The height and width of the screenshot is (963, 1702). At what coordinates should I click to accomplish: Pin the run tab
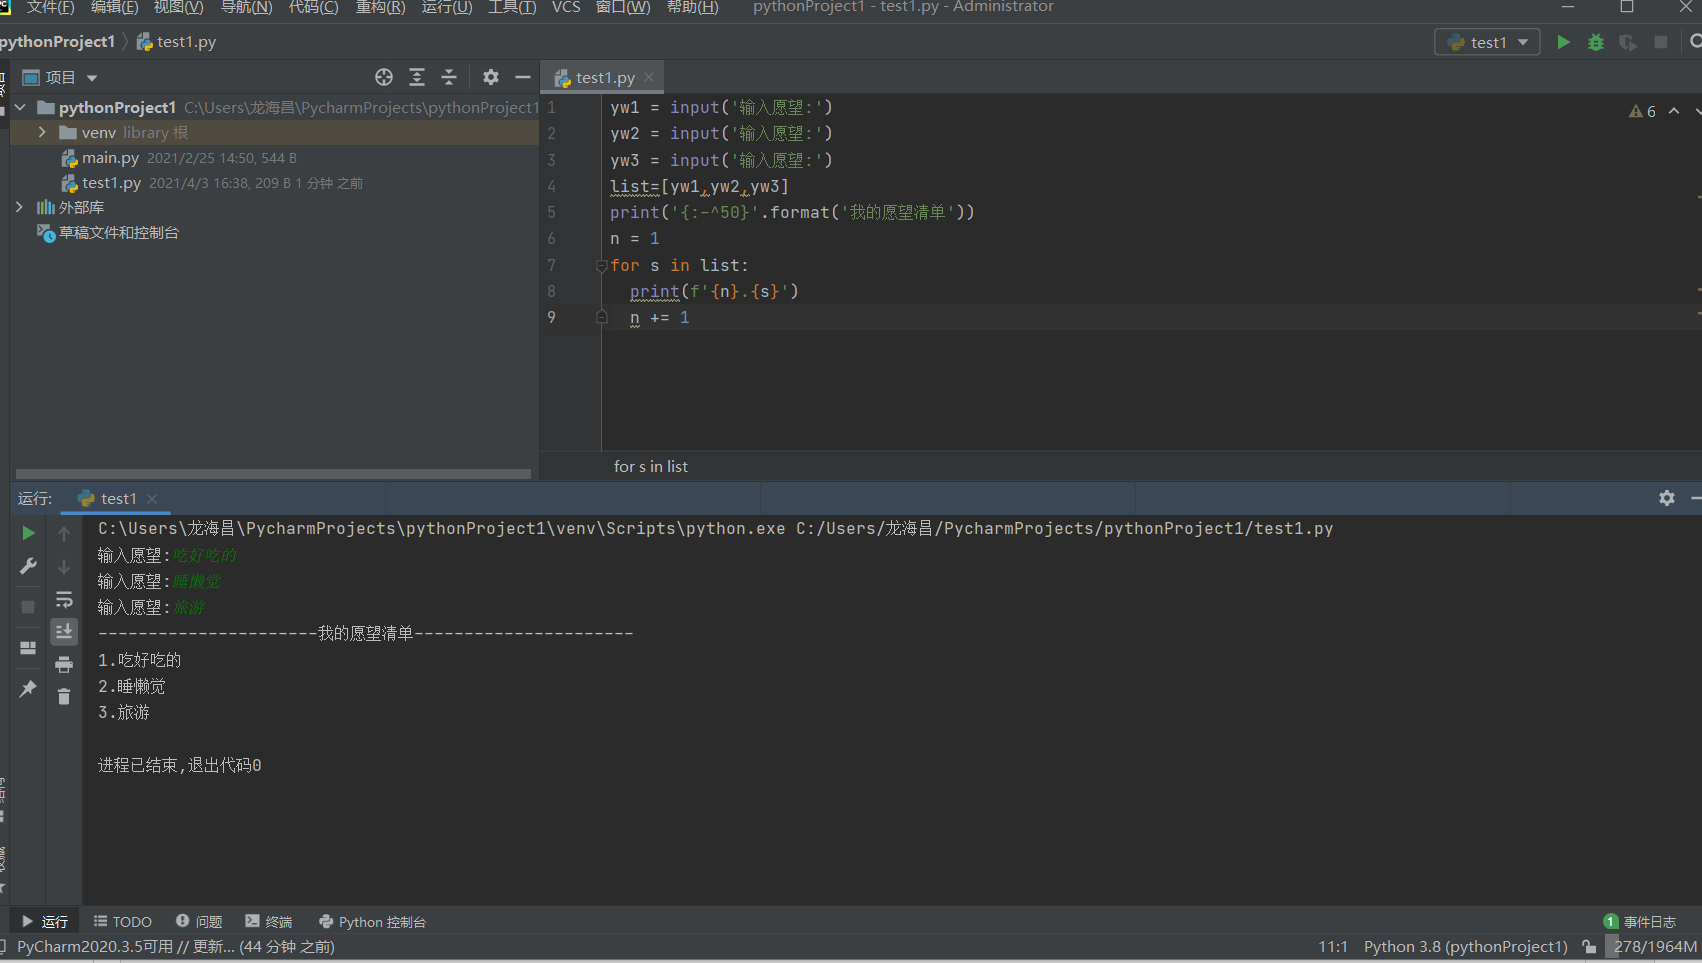pyautogui.click(x=28, y=689)
